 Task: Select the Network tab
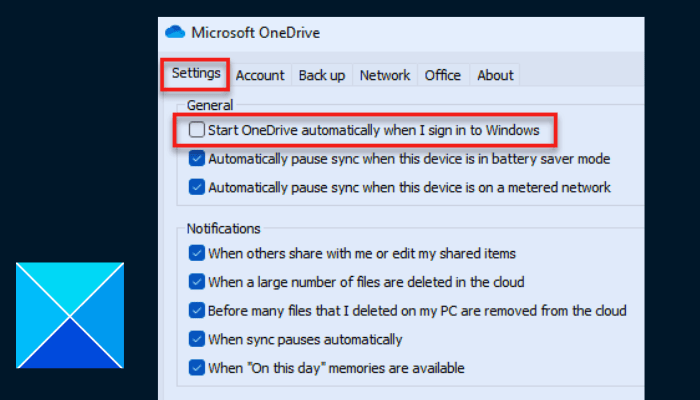[385, 75]
